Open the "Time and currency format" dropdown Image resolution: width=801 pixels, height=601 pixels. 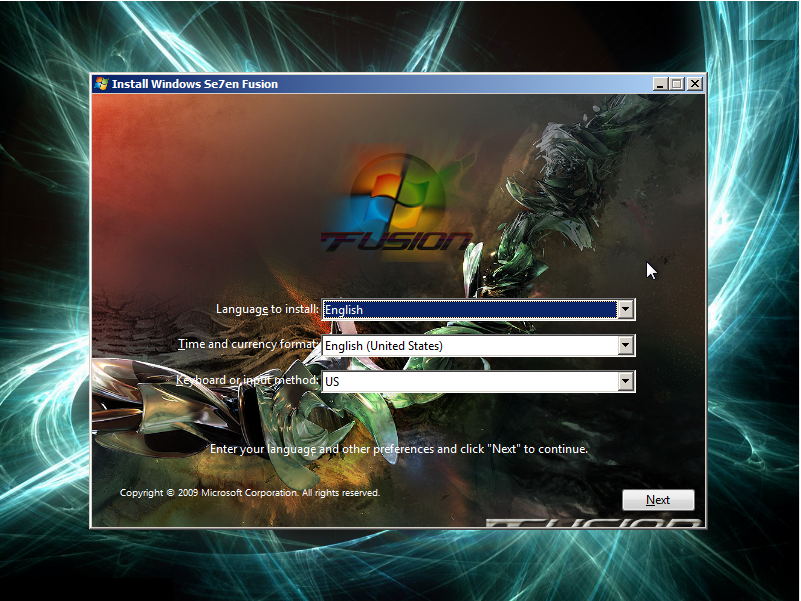(x=626, y=345)
